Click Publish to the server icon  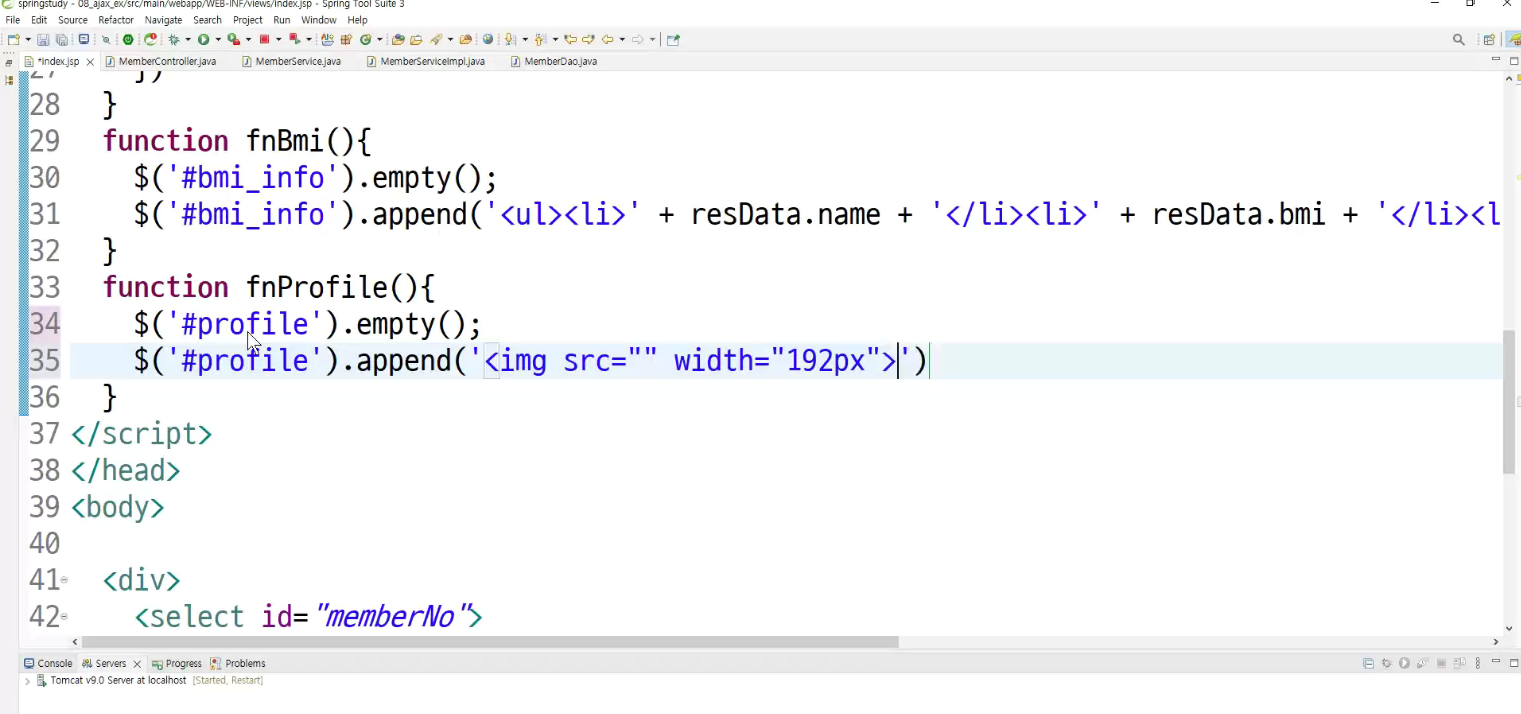1459,663
